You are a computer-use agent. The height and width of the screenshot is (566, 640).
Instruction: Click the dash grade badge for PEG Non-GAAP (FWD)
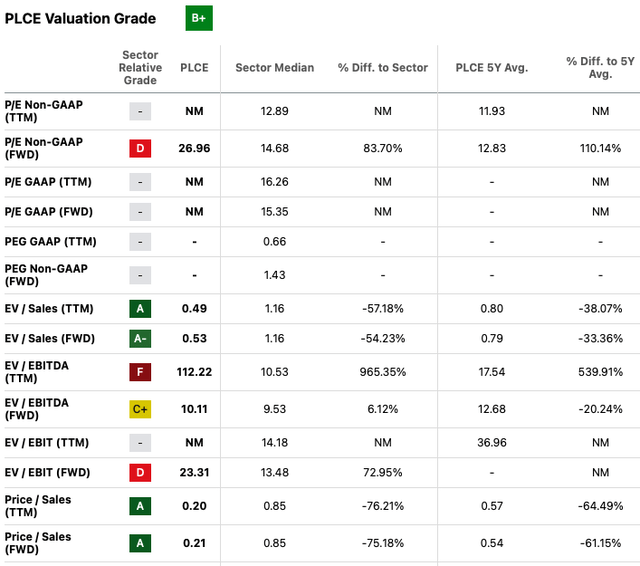(x=140, y=275)
